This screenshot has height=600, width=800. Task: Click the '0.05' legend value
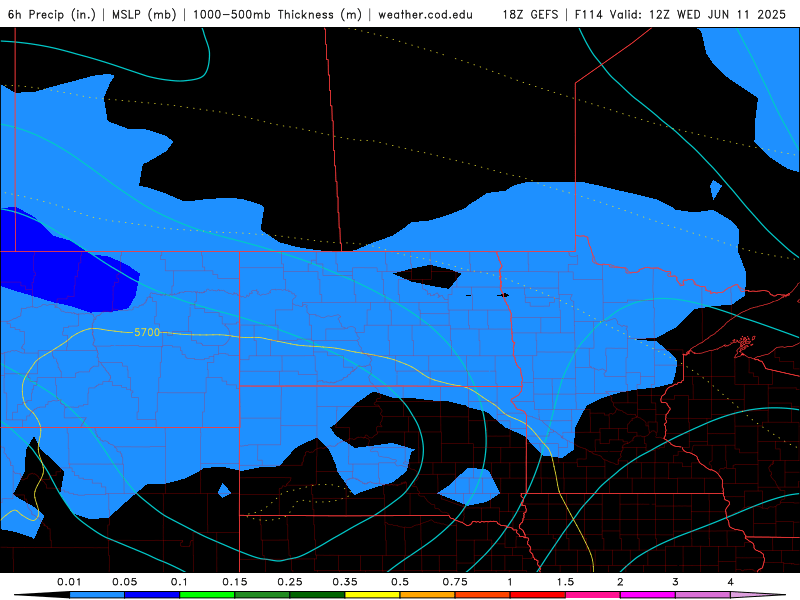[x=124, y=582]
